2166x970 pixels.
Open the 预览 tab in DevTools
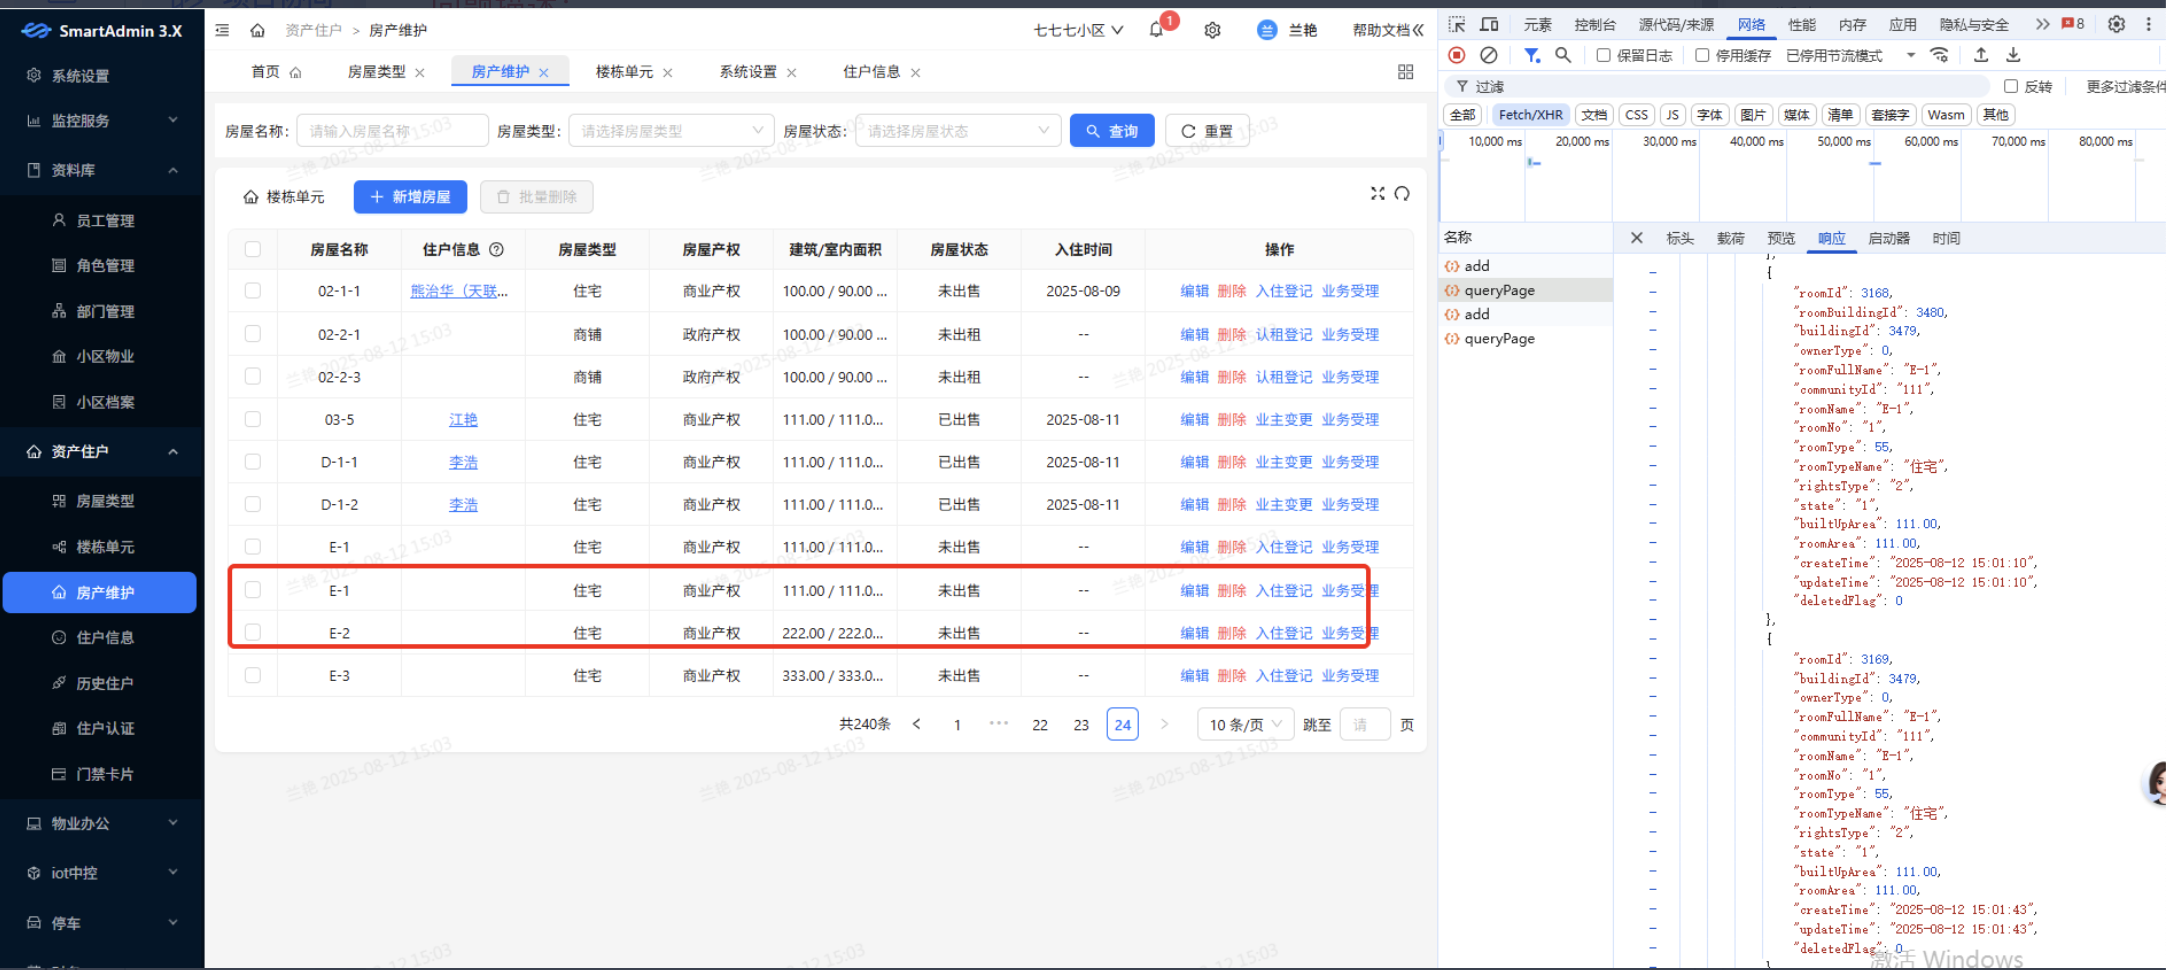click(1780, 238)
